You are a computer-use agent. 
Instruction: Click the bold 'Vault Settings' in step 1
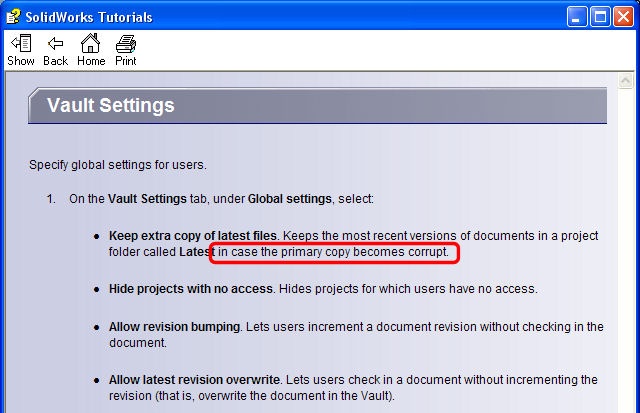pyautogui.click(x=147, y=199)
